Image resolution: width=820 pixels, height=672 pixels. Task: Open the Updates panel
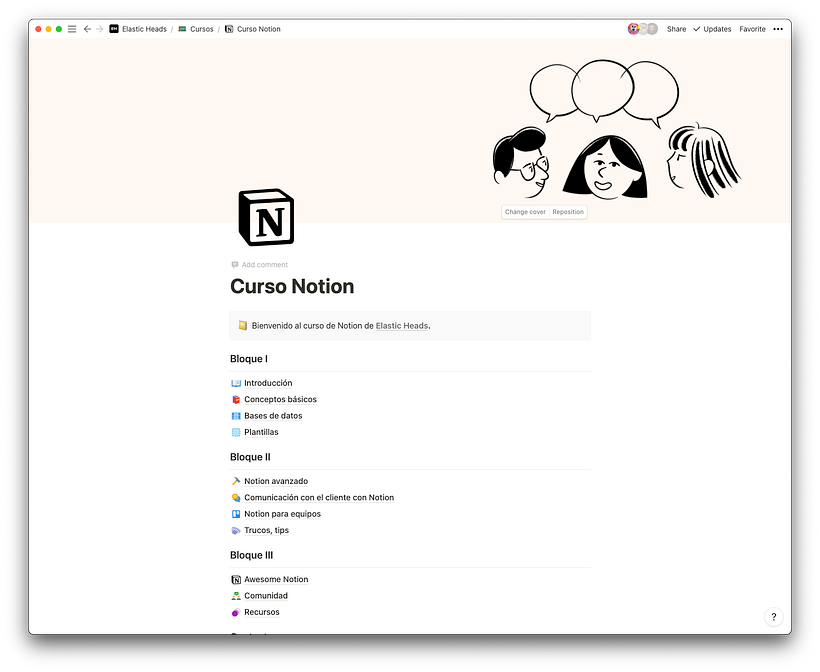[x=712, y=29]
